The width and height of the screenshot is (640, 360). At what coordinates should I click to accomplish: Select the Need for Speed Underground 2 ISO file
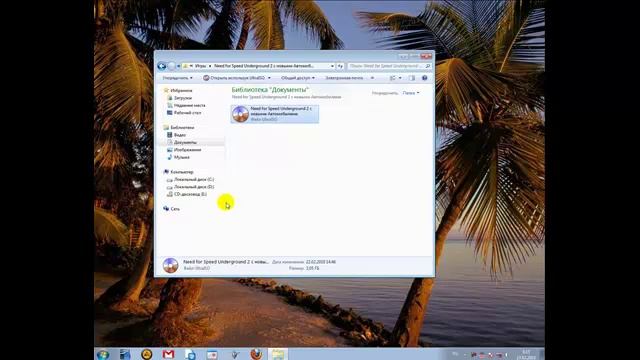[275, 114]
